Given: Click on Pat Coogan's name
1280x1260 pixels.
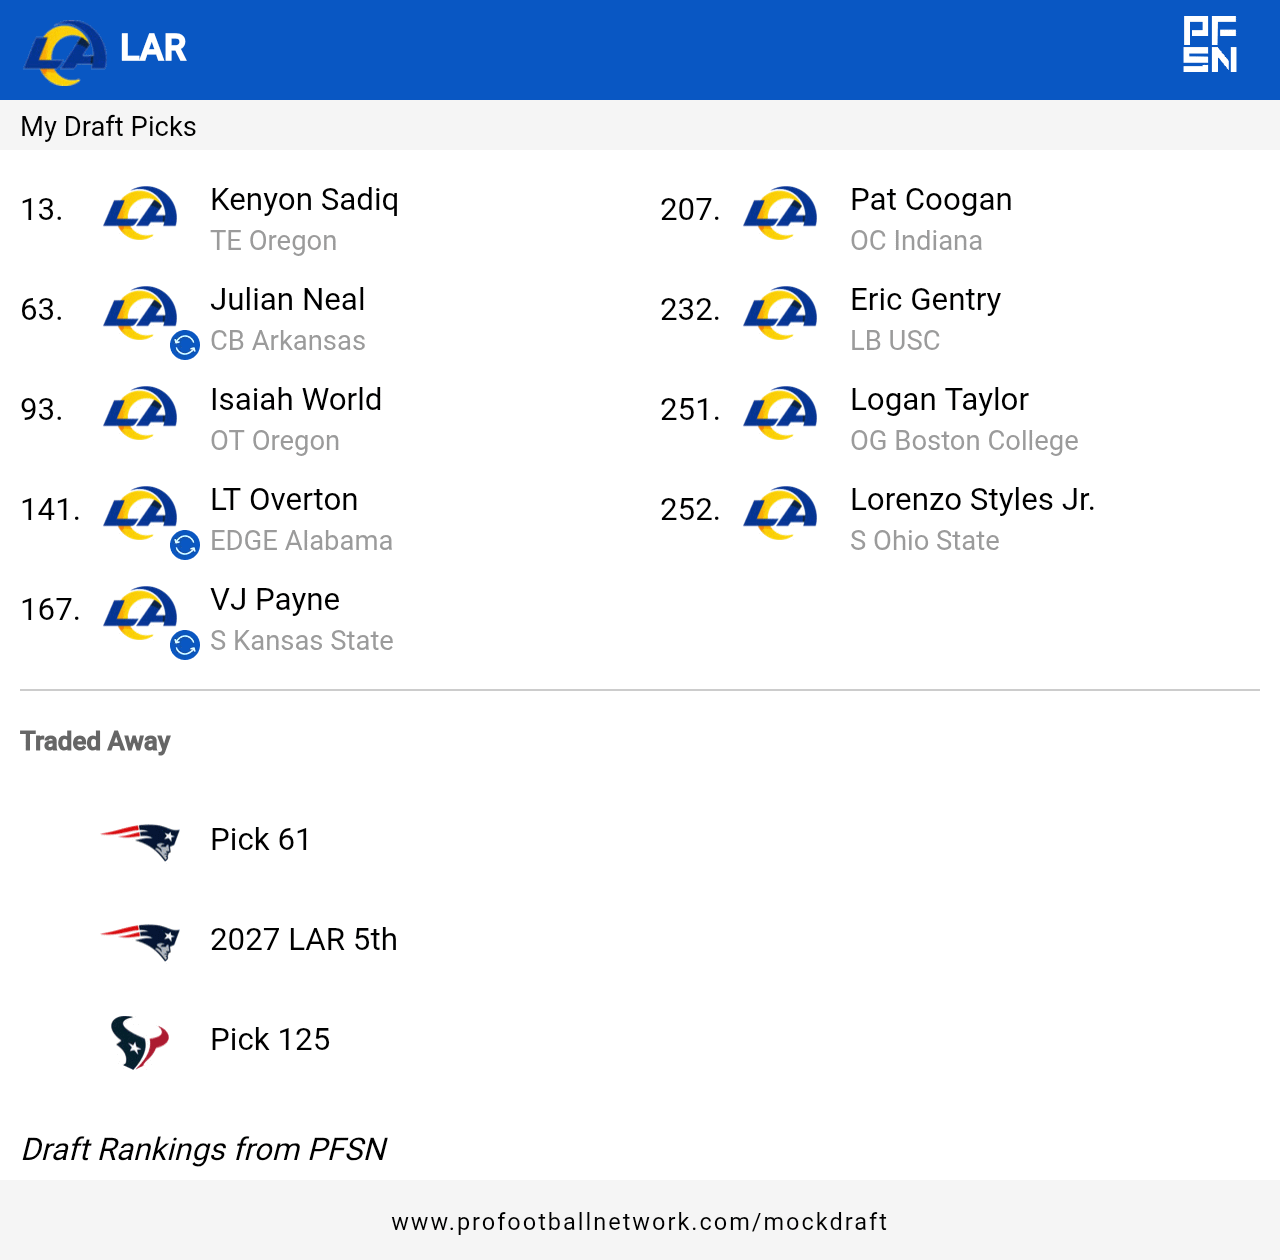Looking at the screenshot, I should 931,200.
